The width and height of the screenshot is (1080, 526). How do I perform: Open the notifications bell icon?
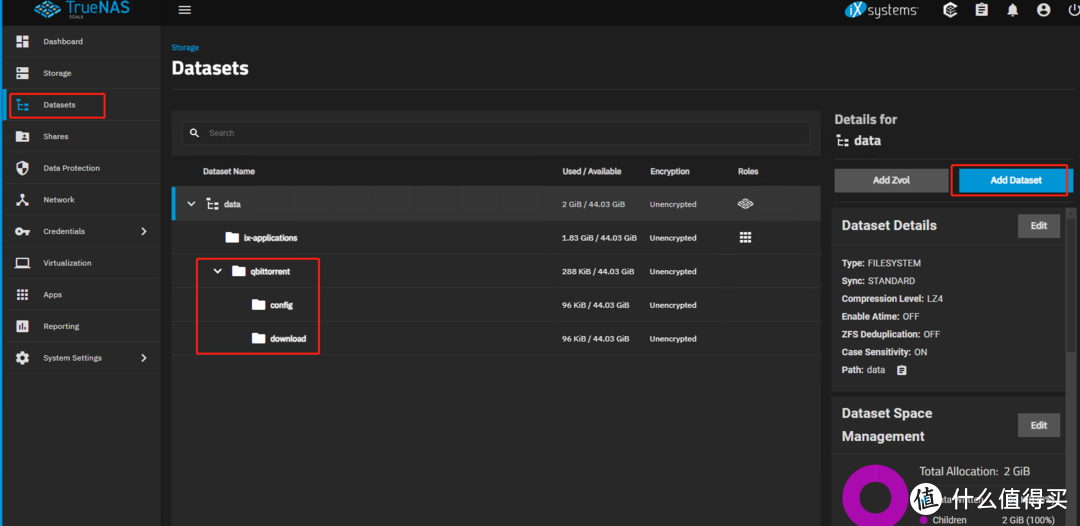pos(1013,10)
